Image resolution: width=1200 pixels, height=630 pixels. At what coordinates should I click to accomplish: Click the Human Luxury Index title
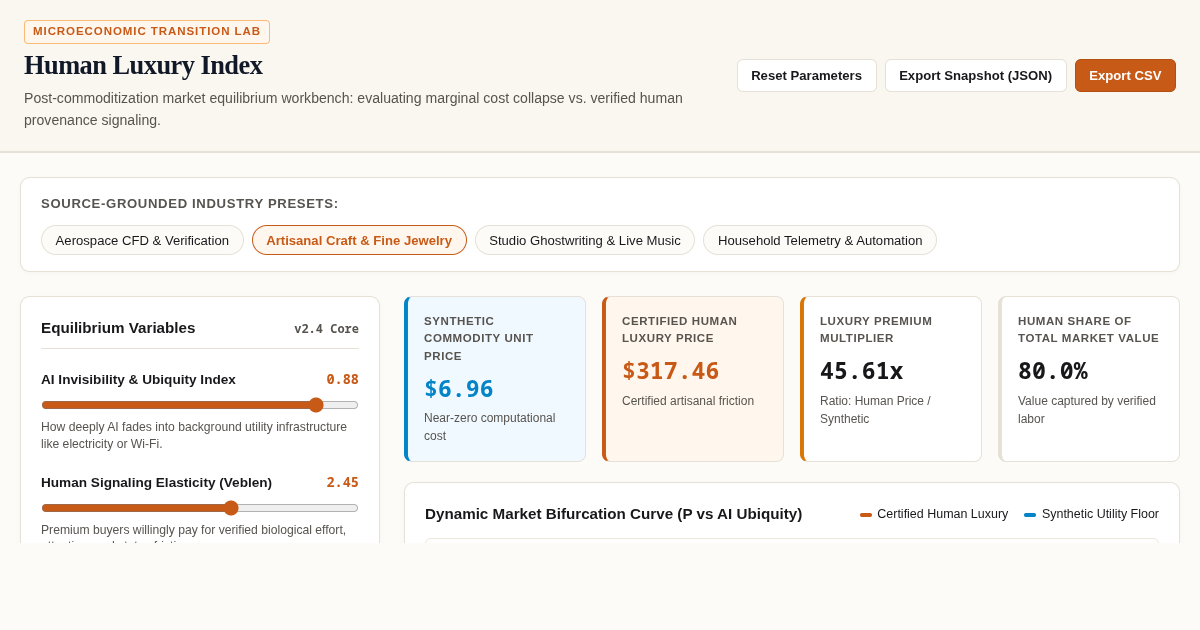[143, 65]
